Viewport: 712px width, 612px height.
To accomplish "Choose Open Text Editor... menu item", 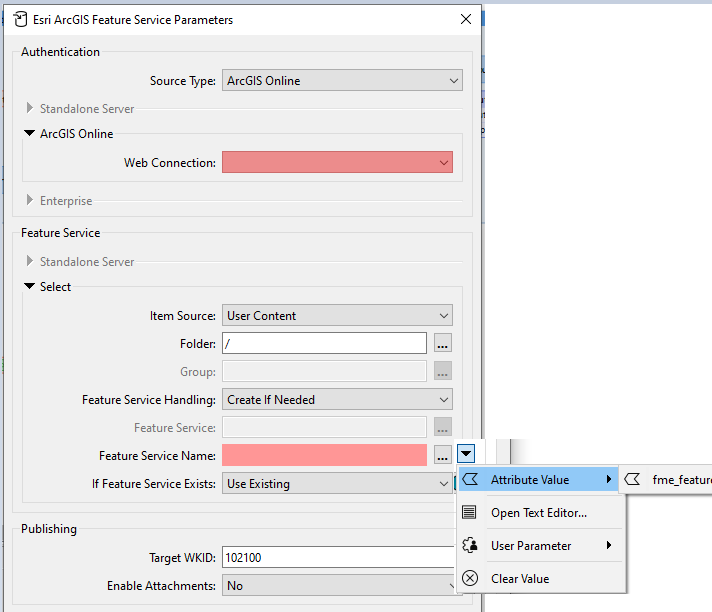I will coord(541,513).
